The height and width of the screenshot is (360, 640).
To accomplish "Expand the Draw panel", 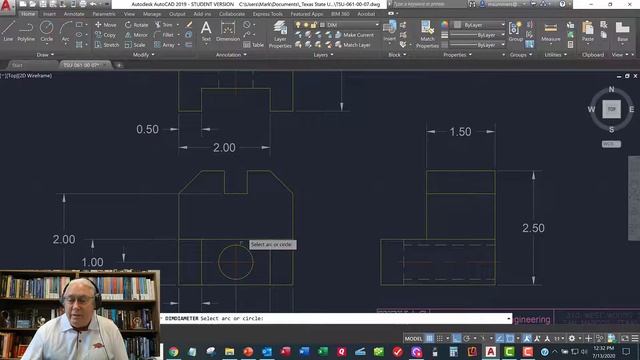I will [45, 55].
